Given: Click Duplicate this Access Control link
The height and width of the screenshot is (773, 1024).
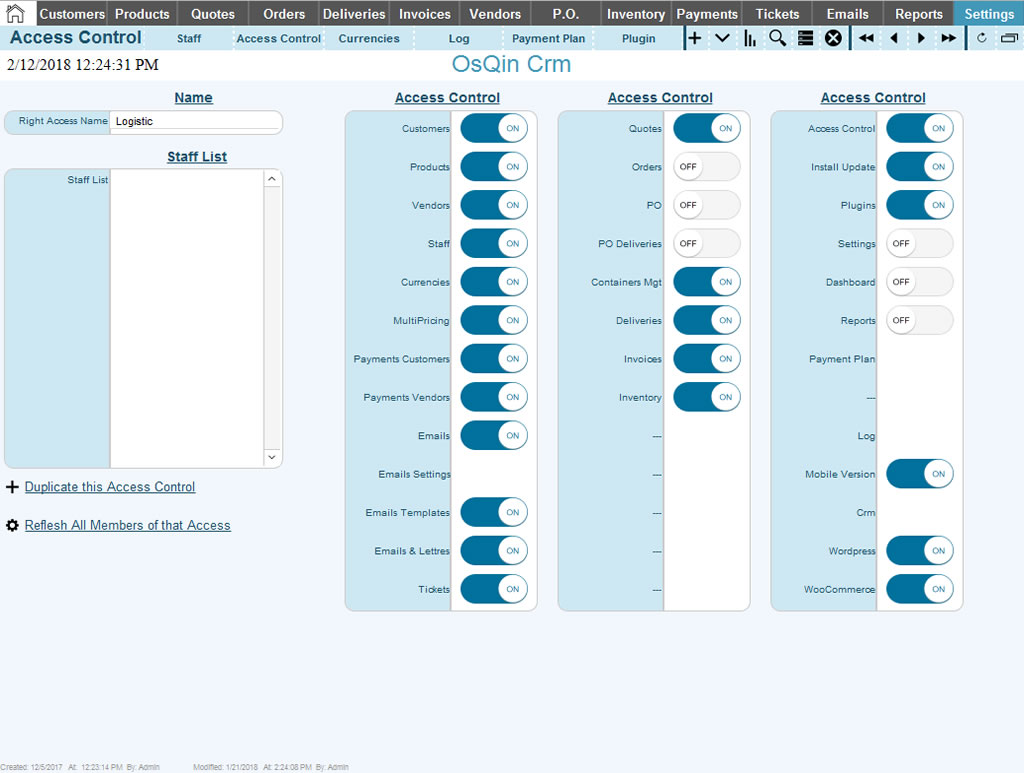Looking at the screenshot, I should pyautogui.click(x=110, y=487).
